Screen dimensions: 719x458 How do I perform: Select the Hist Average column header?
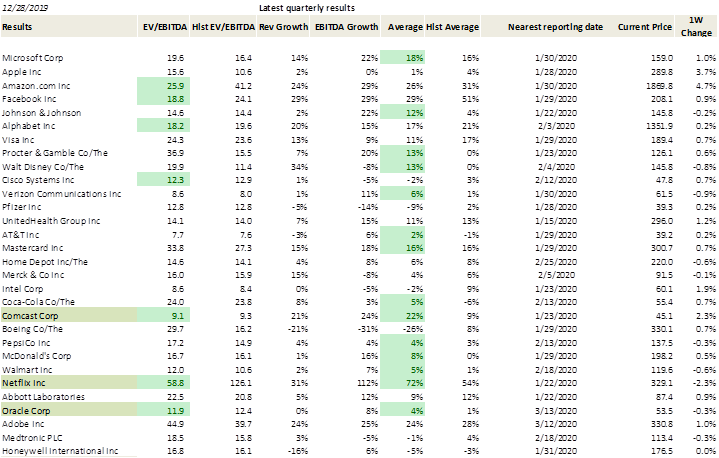453,27
